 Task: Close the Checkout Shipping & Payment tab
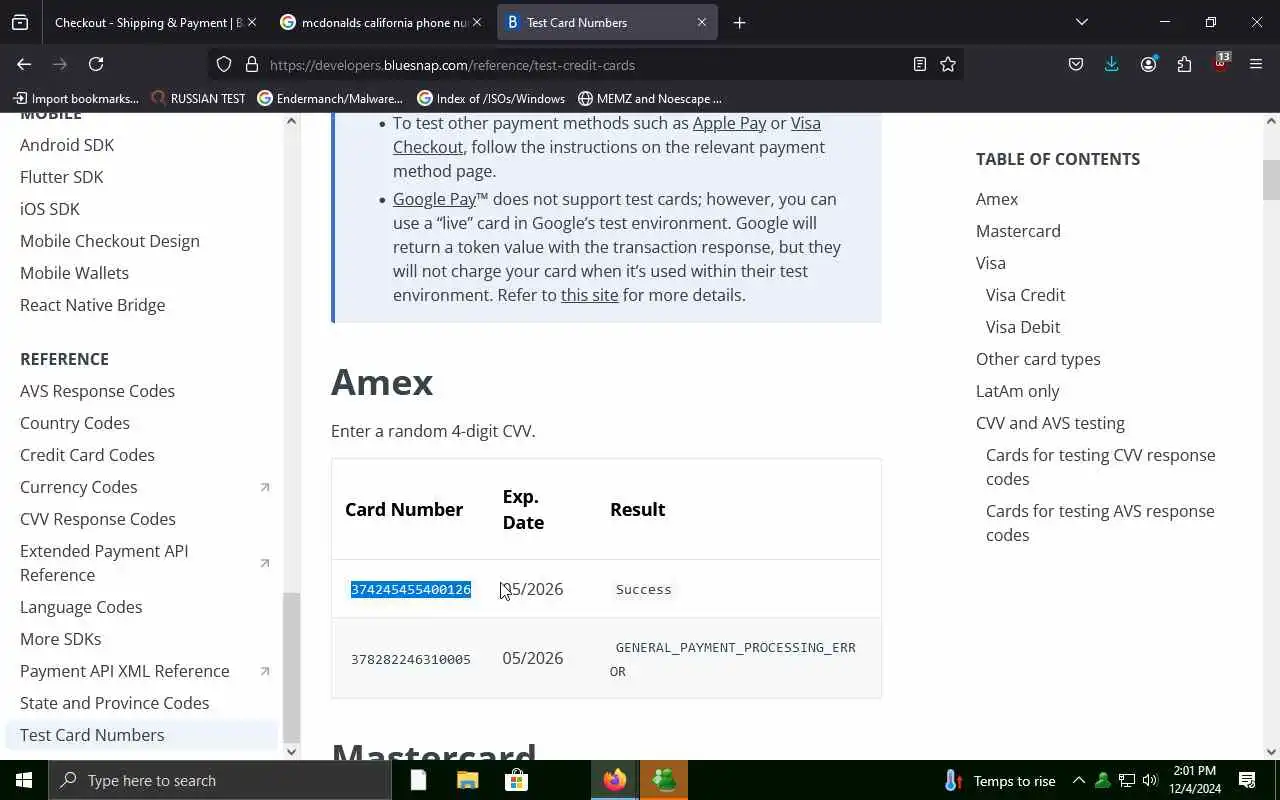(251, 22)
